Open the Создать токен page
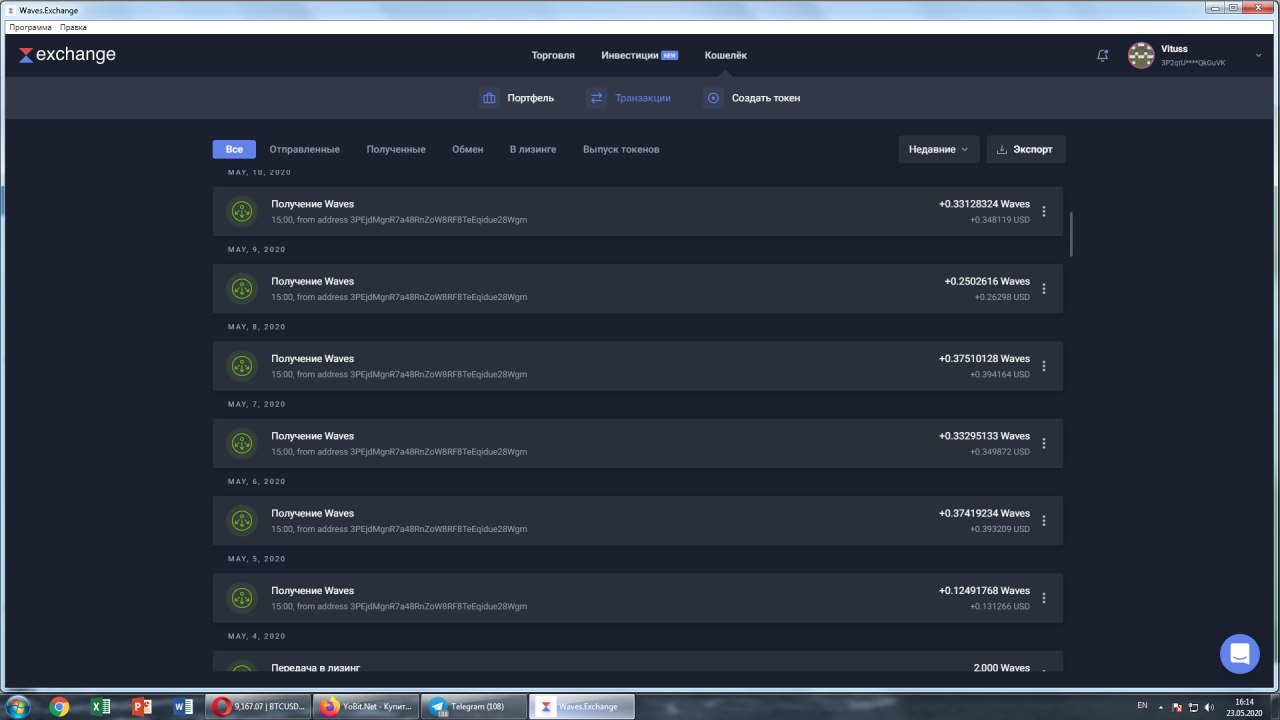This screenshot has height=720, width=1280. click(x=766, y=98)
